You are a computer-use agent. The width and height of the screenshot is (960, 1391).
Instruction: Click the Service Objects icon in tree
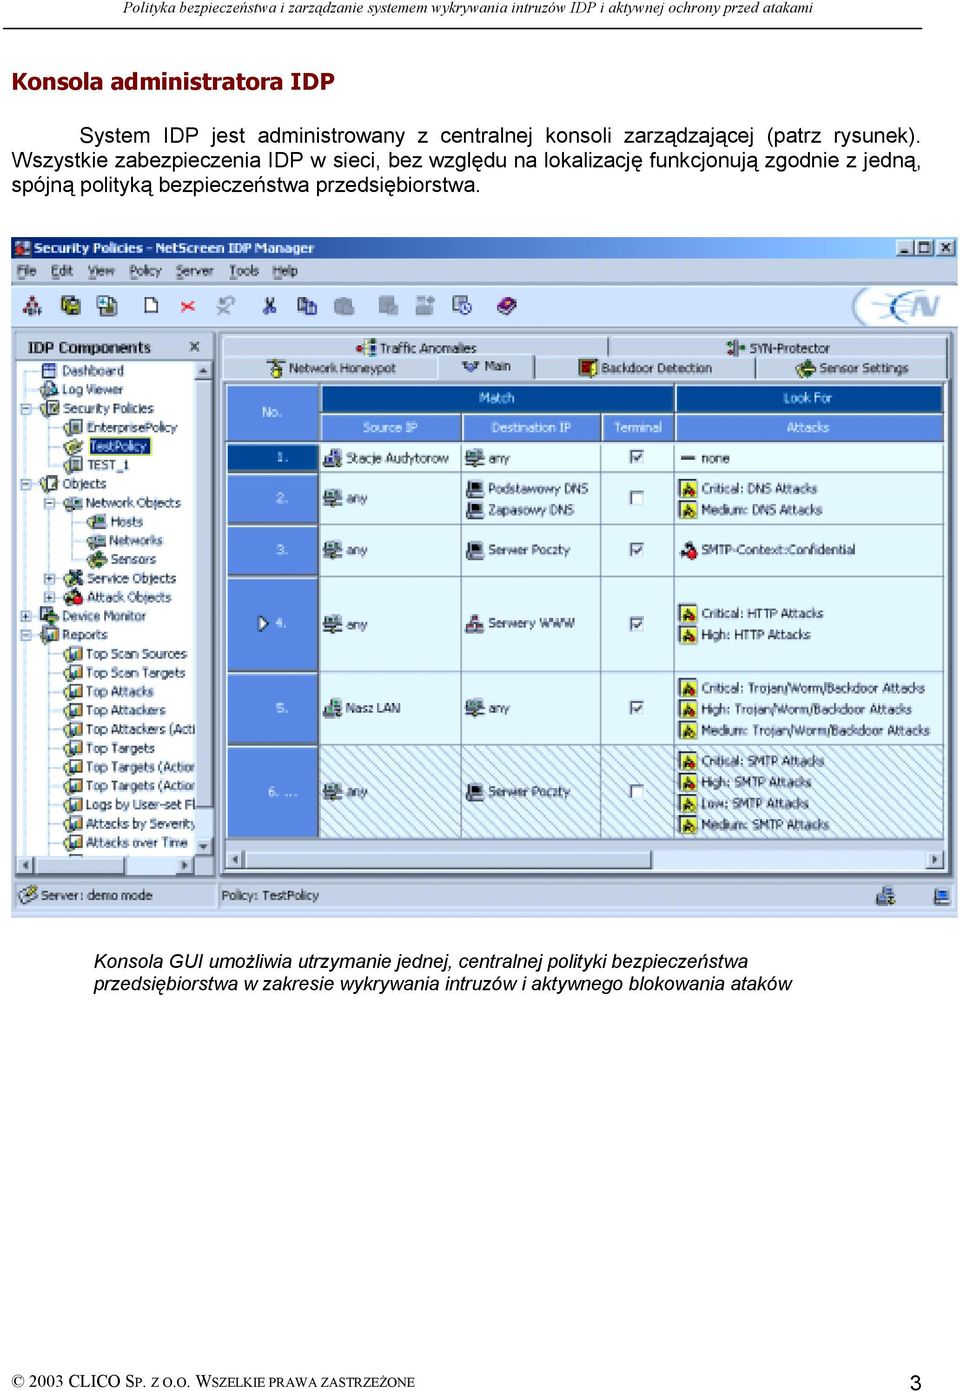73,579
